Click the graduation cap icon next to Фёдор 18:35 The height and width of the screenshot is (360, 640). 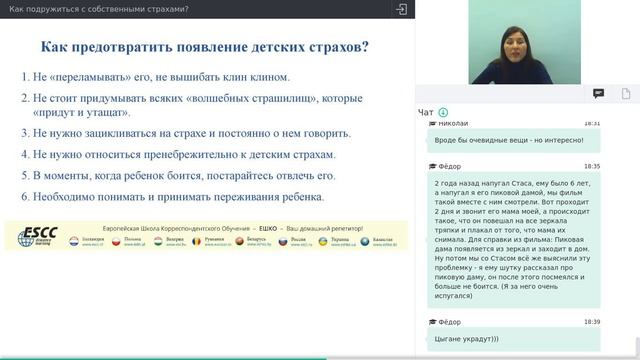click(432, 167)
